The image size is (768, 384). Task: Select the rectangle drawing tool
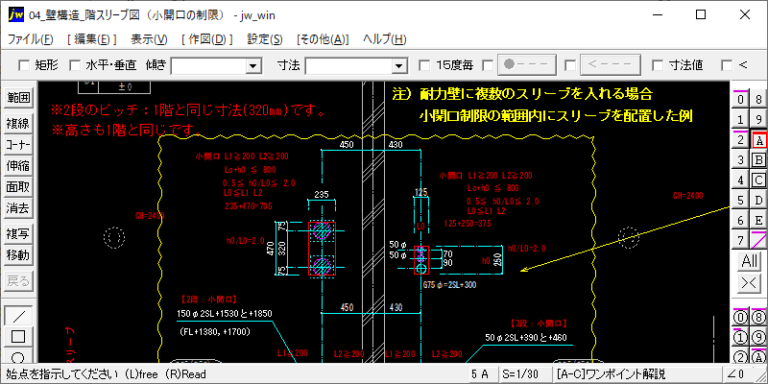18,337
